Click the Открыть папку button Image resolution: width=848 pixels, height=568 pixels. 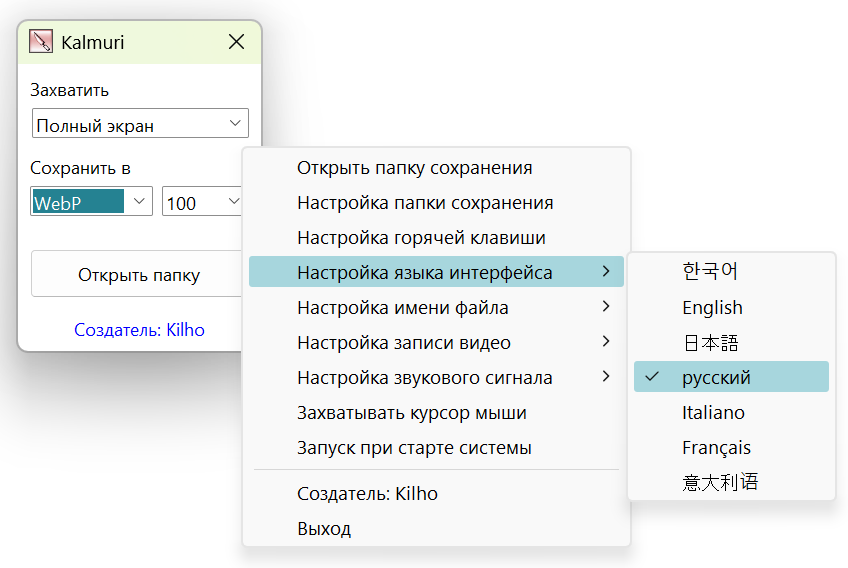138,274
